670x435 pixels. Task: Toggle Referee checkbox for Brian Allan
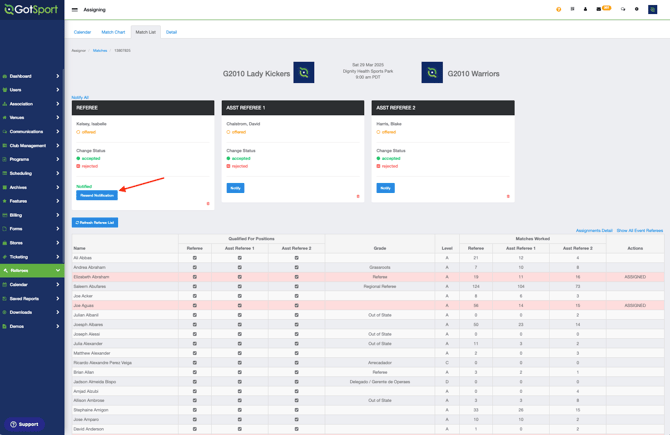pos(195,372)
